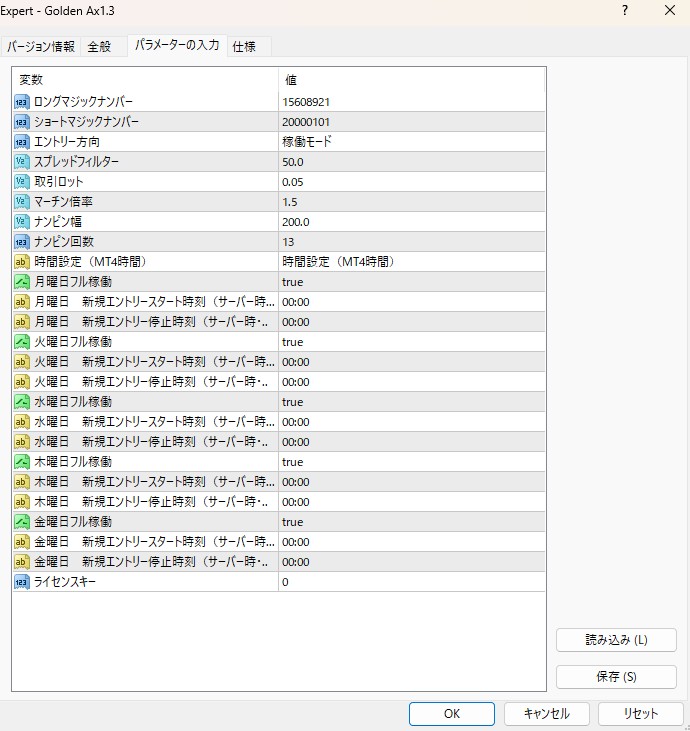Select the ナンピン回数 variable name
The image size is (690, 731).
click(x=64, y=242)
